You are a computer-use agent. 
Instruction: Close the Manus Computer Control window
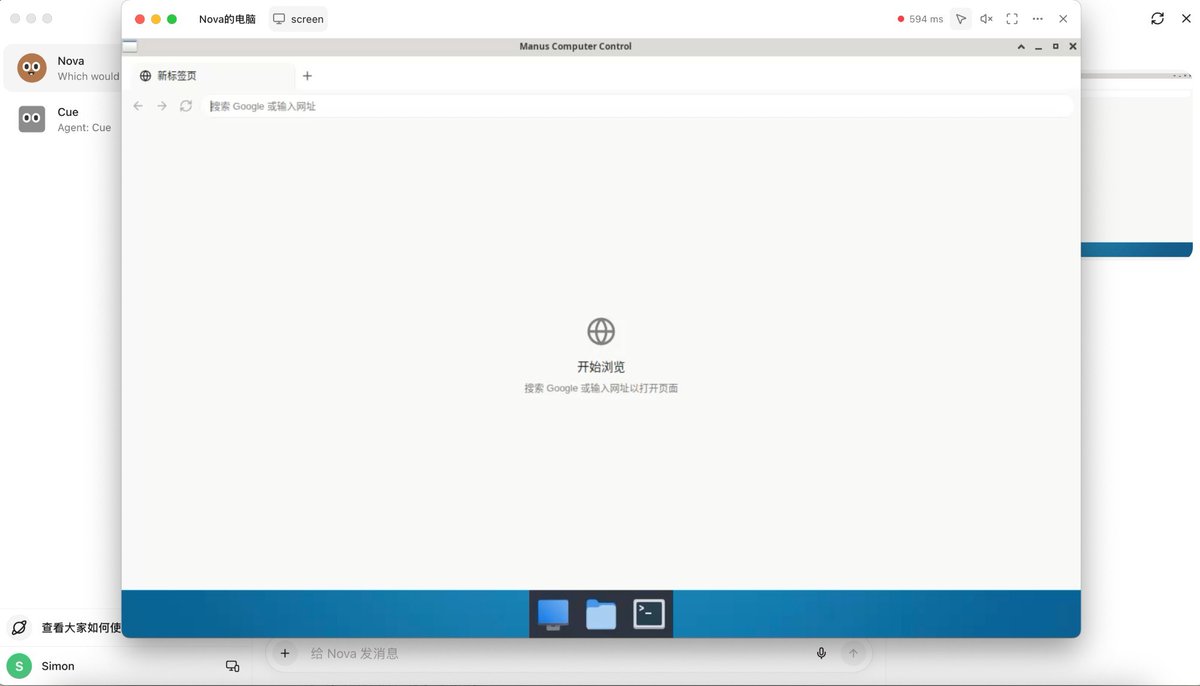click(1073, 46)
